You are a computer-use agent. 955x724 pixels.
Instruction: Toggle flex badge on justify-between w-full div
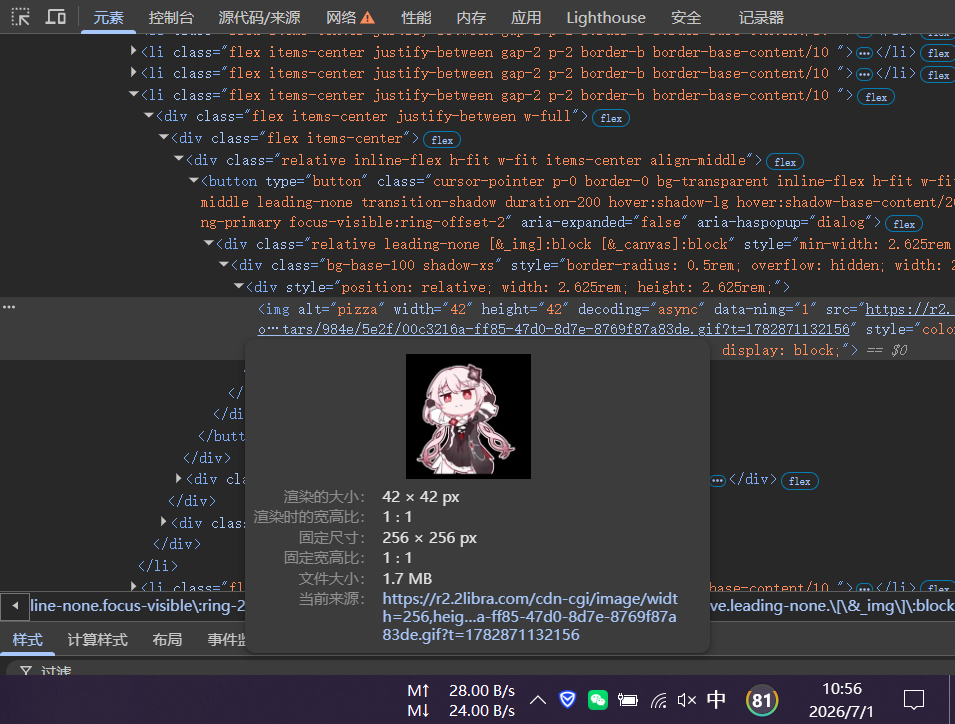[611, 118]
